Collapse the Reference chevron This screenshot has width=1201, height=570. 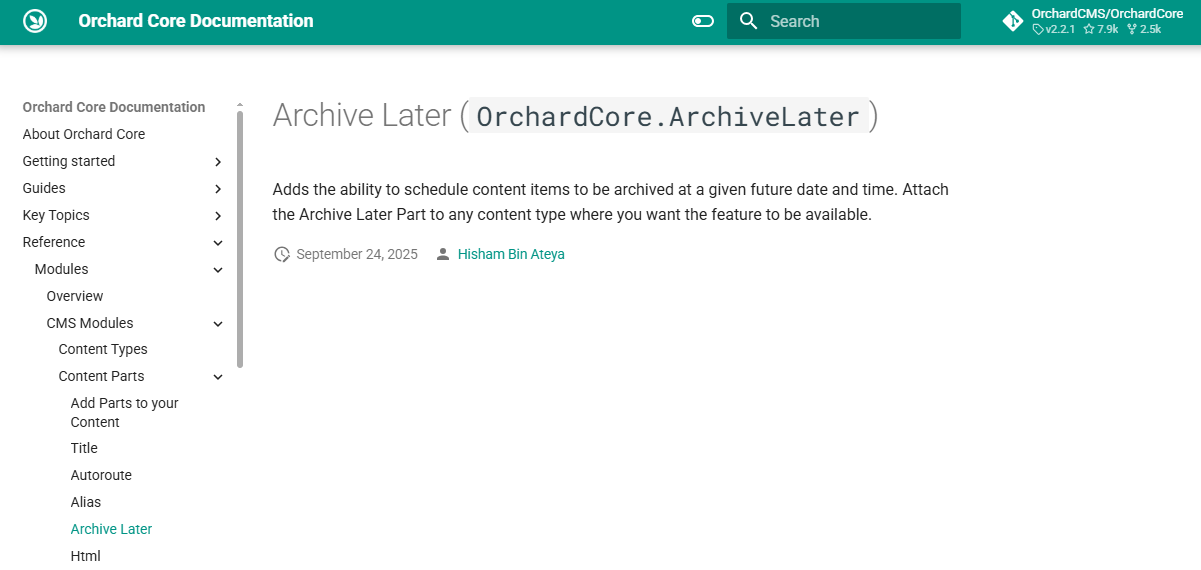218,243
